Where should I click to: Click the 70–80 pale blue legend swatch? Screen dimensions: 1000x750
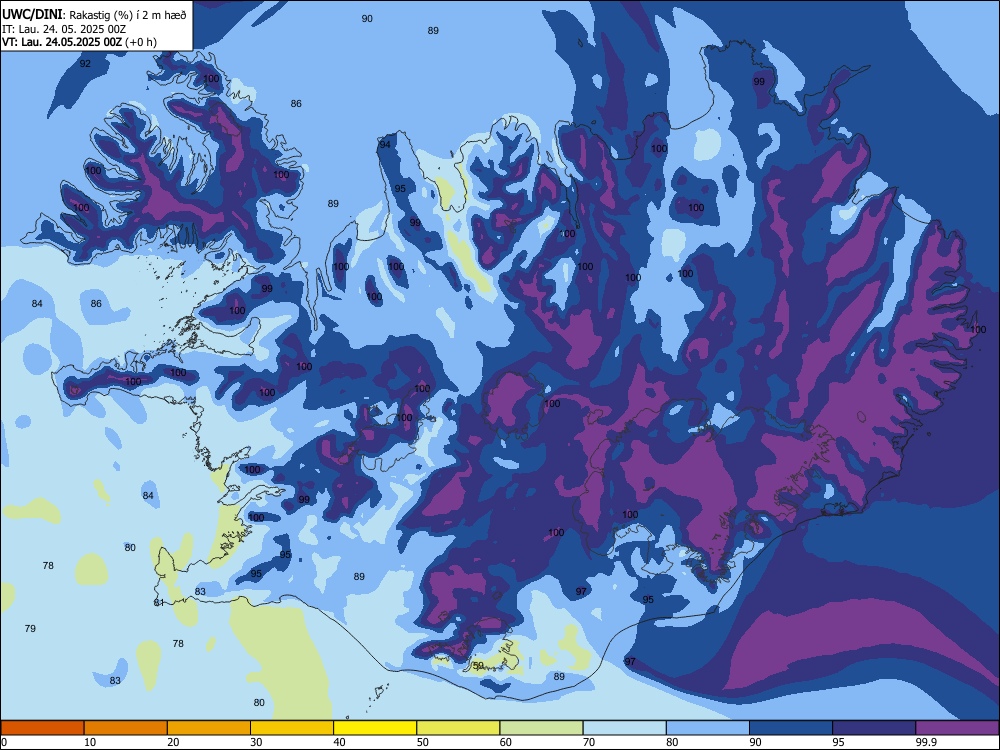click(625, 728)
